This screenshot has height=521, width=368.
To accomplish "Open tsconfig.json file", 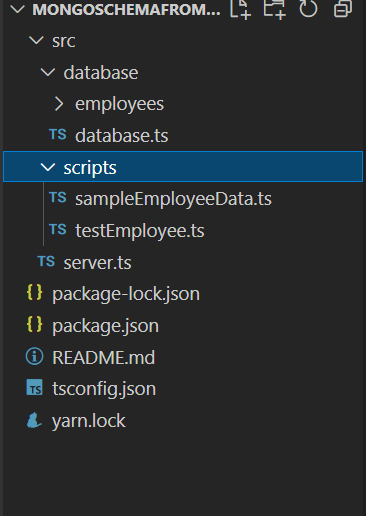I will click(x=104, y=389).
